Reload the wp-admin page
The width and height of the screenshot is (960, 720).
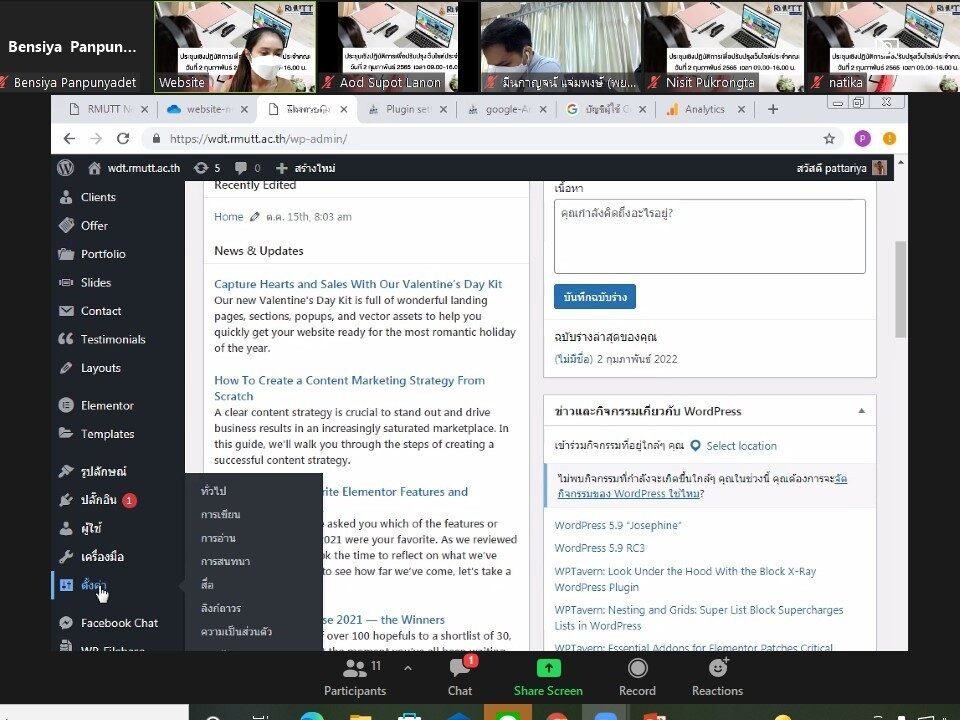pyautogui.click(x=123, y=139)
